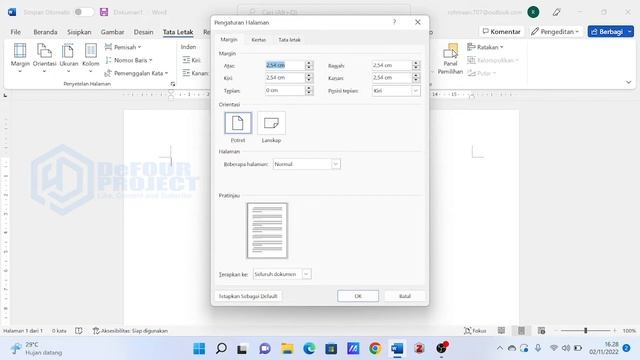Open Google Chrome from the taskbar
Screen dimensions: 640x360
(x=375, y=349)
